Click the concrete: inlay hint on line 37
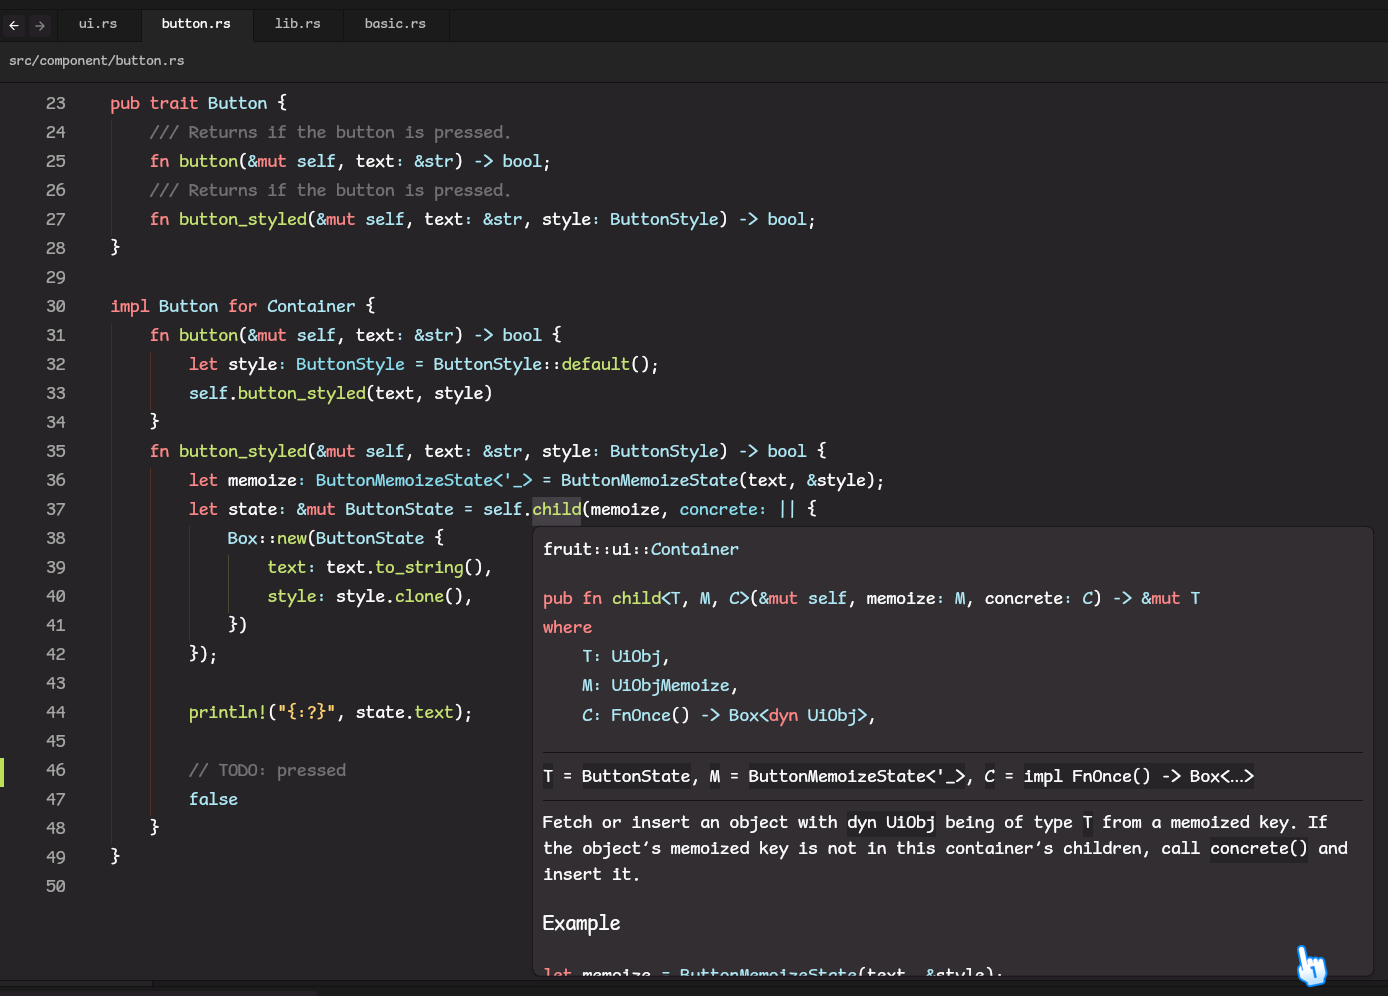The image size is (1388, 996). (x=722, y=509)
